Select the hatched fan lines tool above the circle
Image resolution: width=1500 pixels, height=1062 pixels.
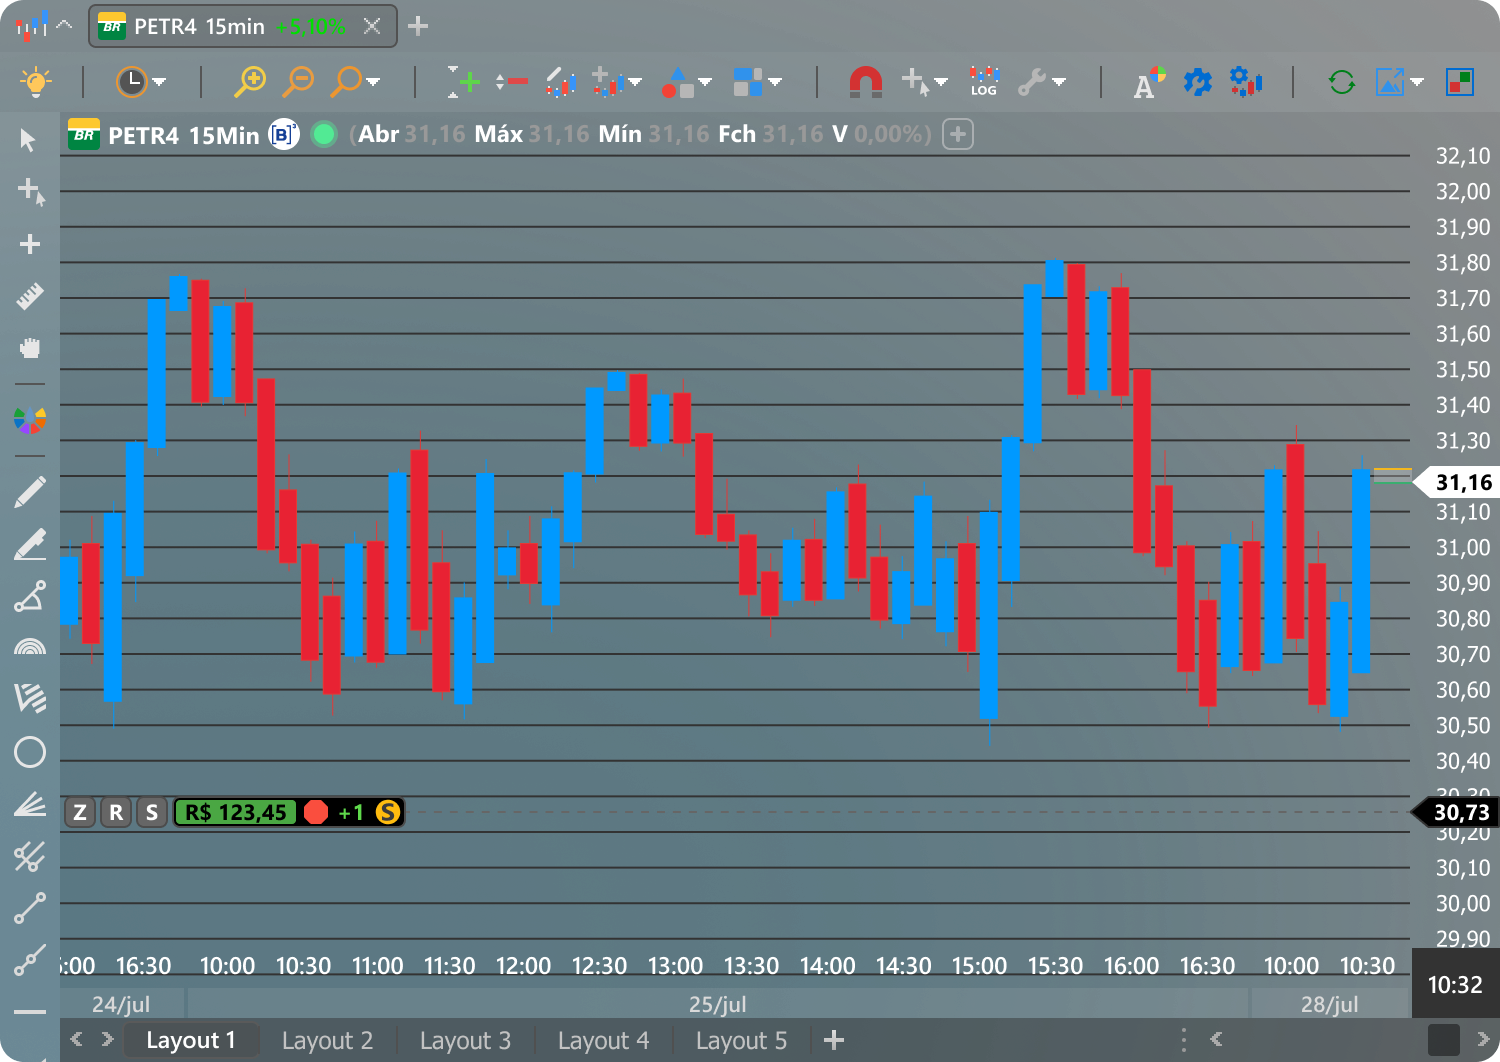tap(30, 698)
